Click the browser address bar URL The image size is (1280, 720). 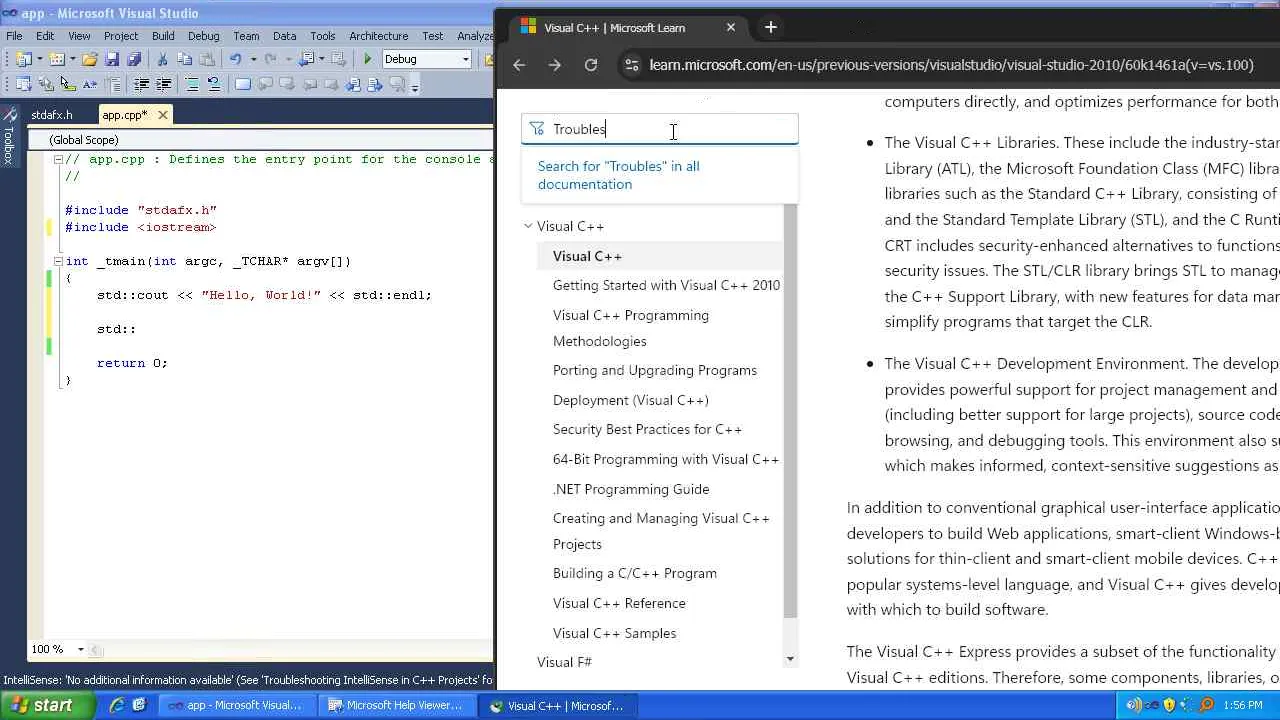(951, 65)
